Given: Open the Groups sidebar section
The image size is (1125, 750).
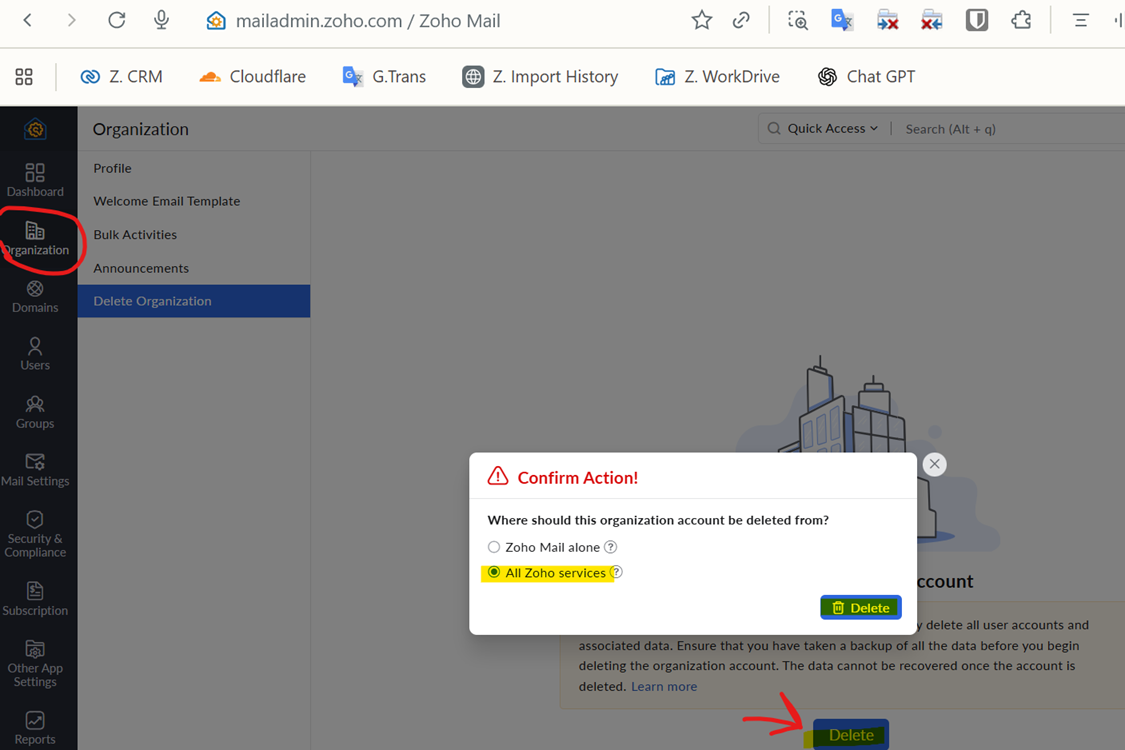Looking at the screenshot, I should click(35, 412).
